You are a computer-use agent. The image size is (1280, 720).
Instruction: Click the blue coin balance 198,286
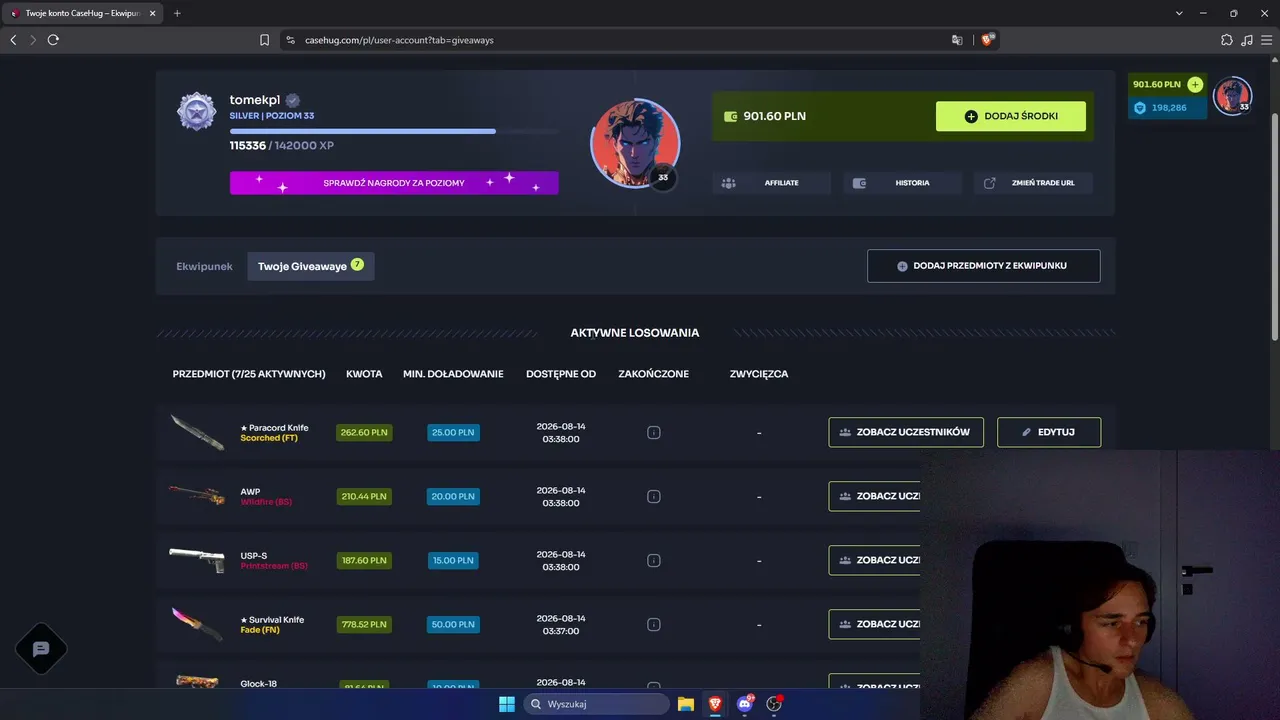1168,107
